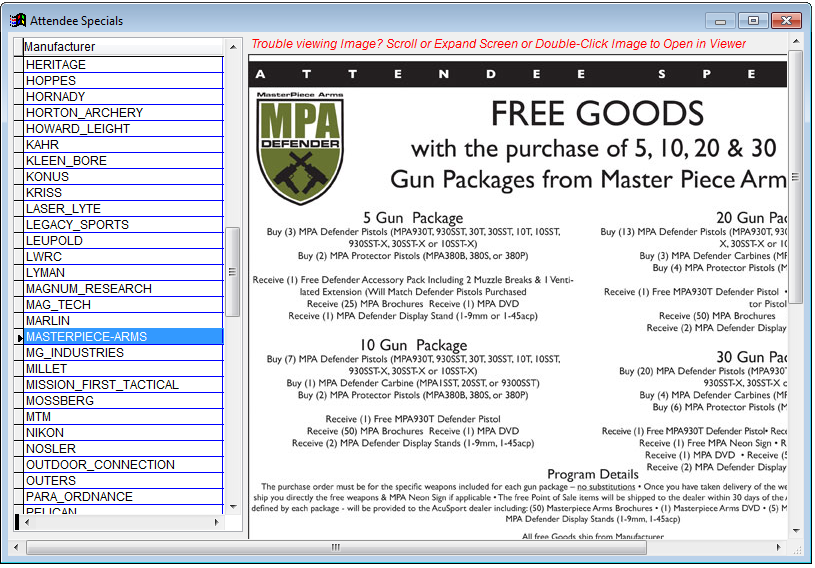
Task: Minimize the Attendee Specials window
Action: (x=720, y=21)
